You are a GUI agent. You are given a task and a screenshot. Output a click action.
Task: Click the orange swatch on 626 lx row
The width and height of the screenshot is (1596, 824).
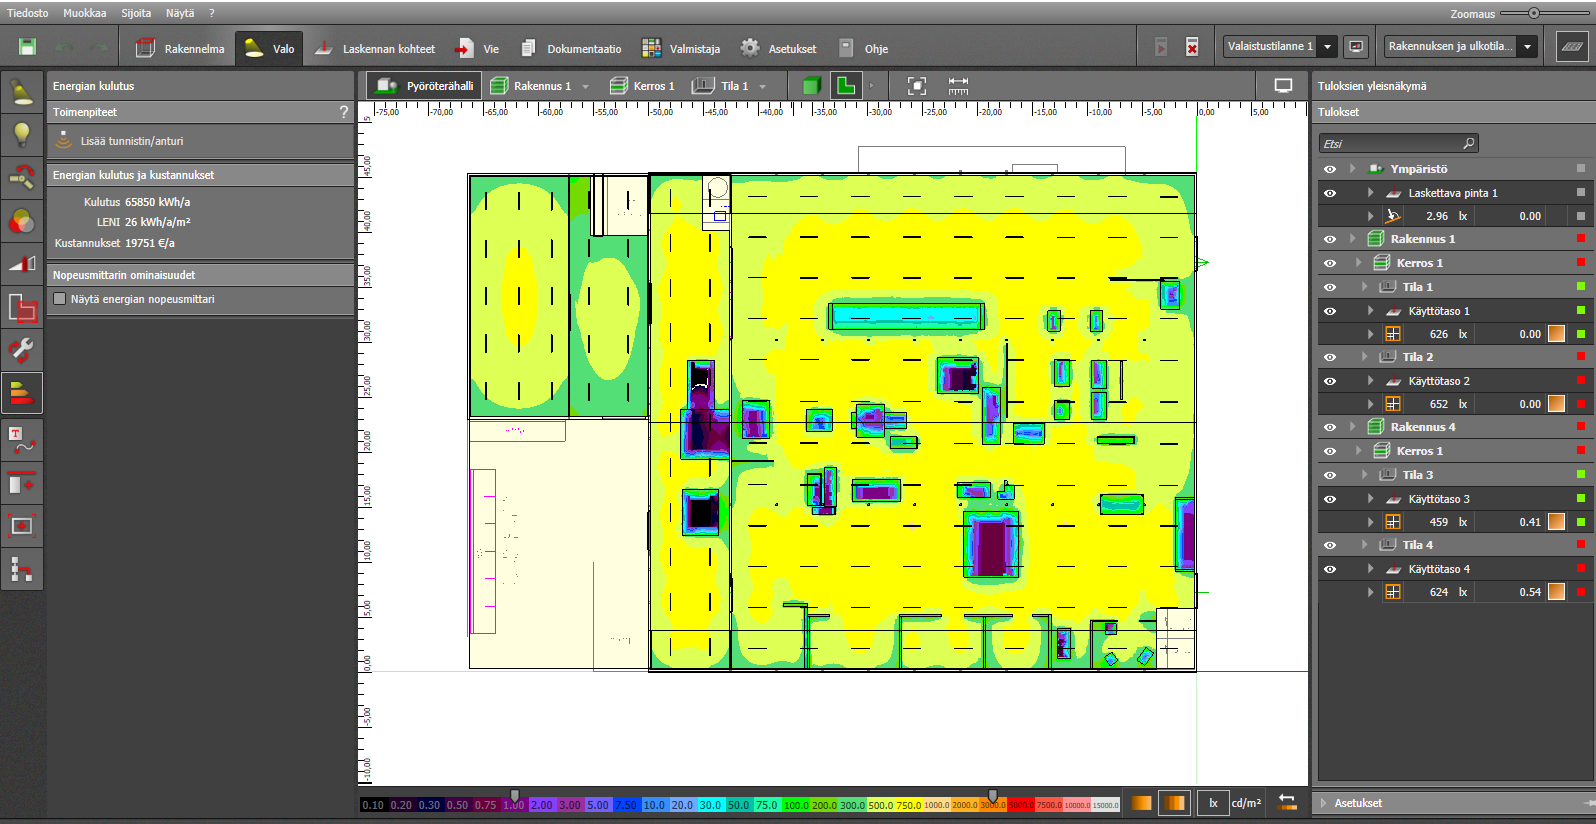coord(1556,334)
